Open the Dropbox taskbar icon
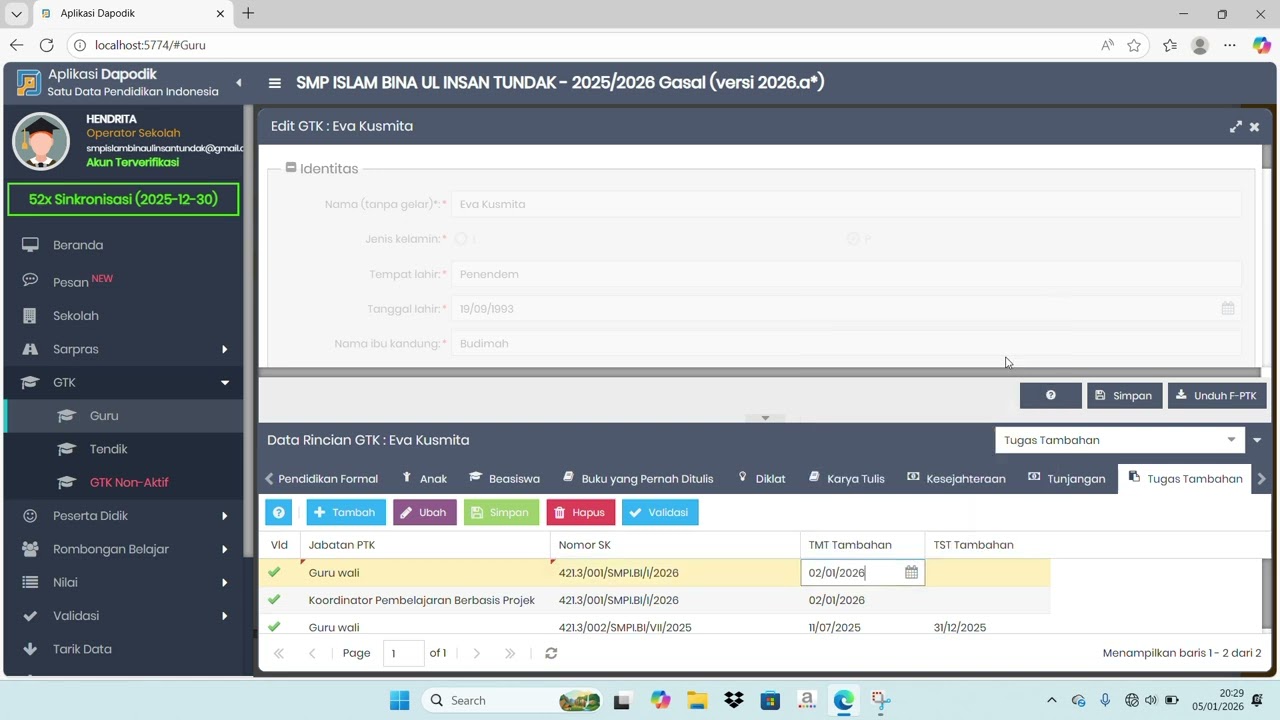This screenshot has width=1280, height=720. point(734,700)
